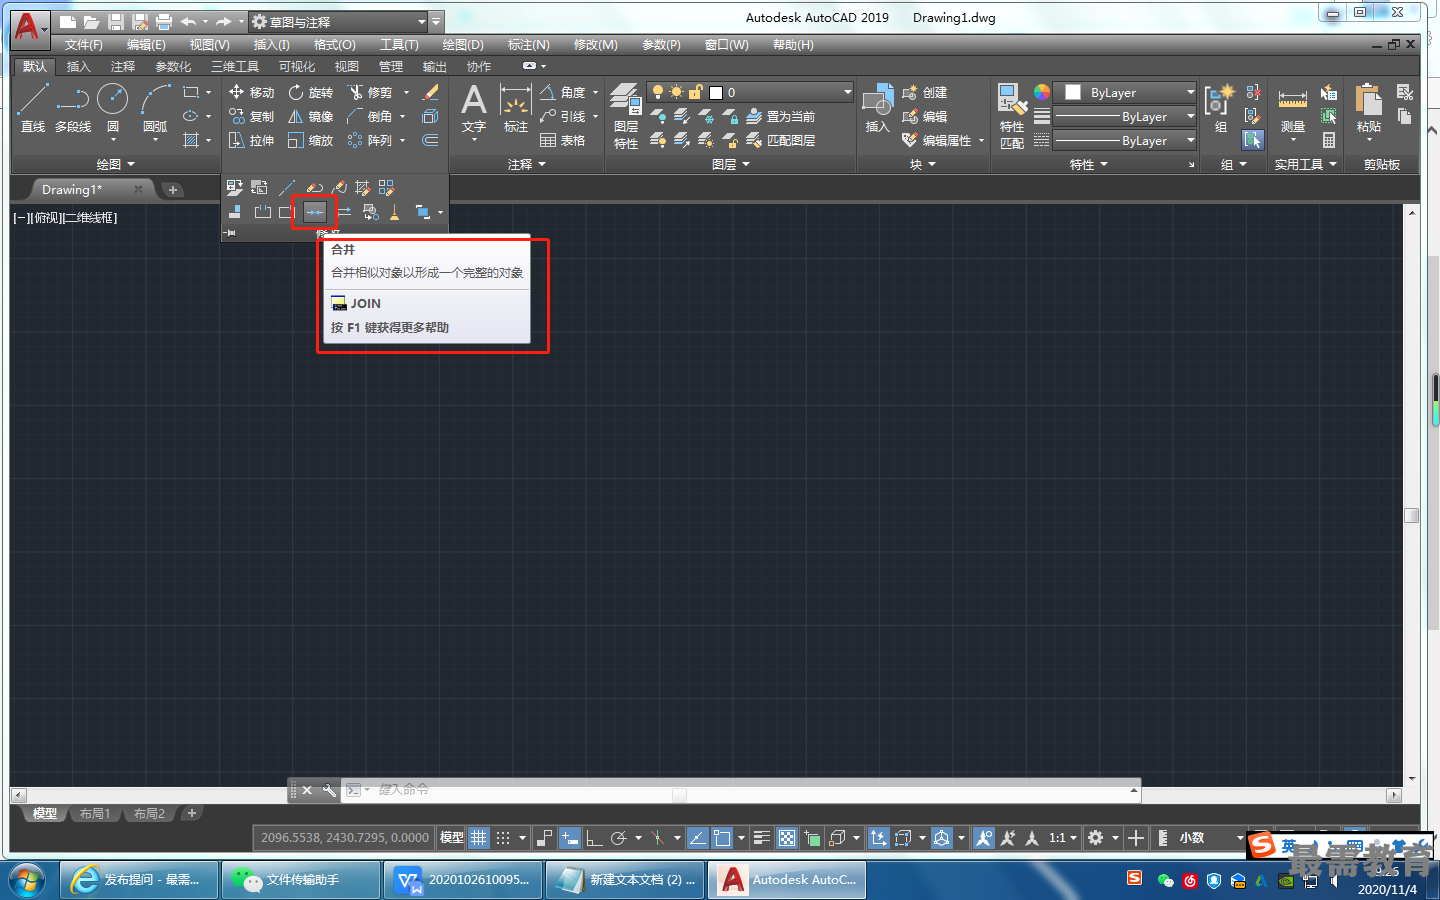Open the linetype ByLayer dropdown
The height and width of the screenshot is (900, 1440).
[1126, 141]
